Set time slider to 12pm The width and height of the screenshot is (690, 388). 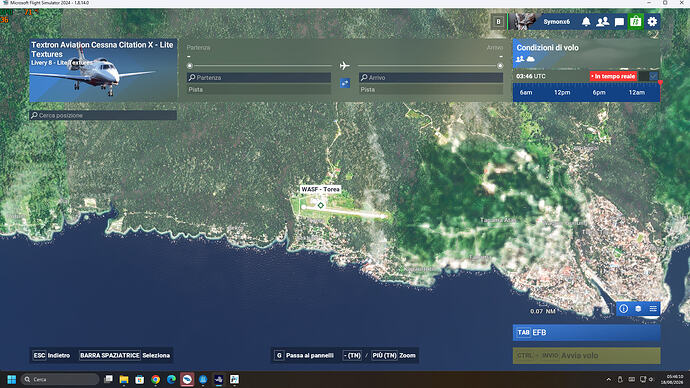[562, 92]
